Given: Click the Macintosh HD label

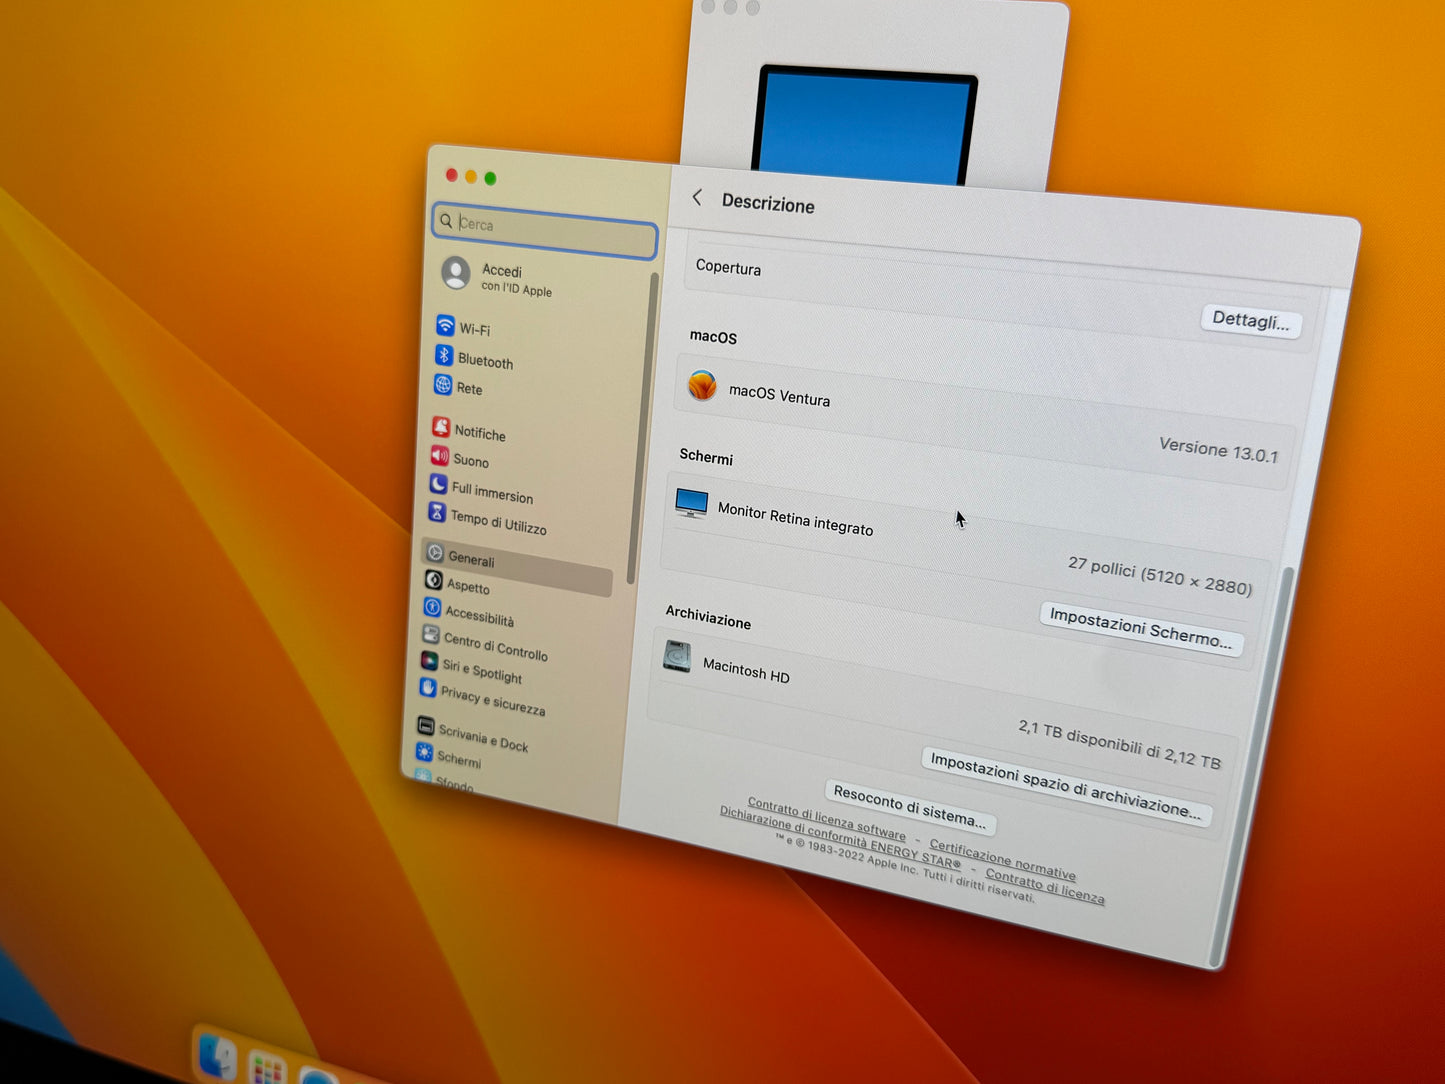Looking at the screenshot, I should coord(746,670).
